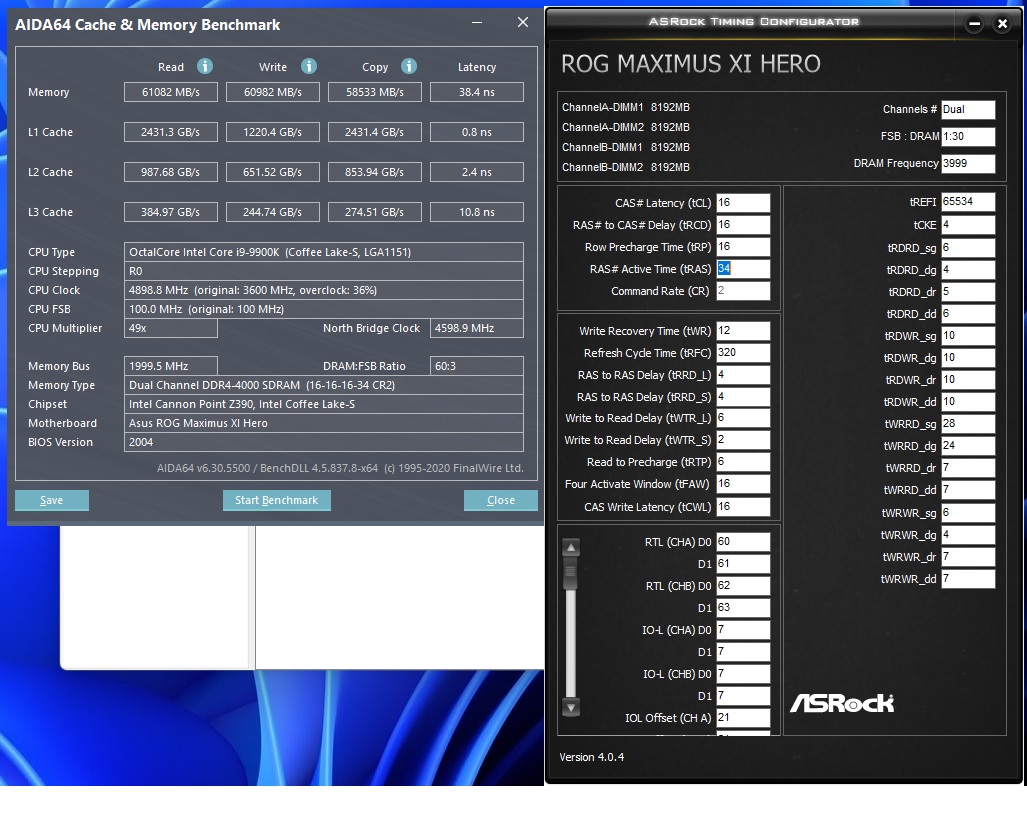The image size is (1027, 821).
Task: Click the Write Recovery Time (tWR) field
Action: point(743,331)
